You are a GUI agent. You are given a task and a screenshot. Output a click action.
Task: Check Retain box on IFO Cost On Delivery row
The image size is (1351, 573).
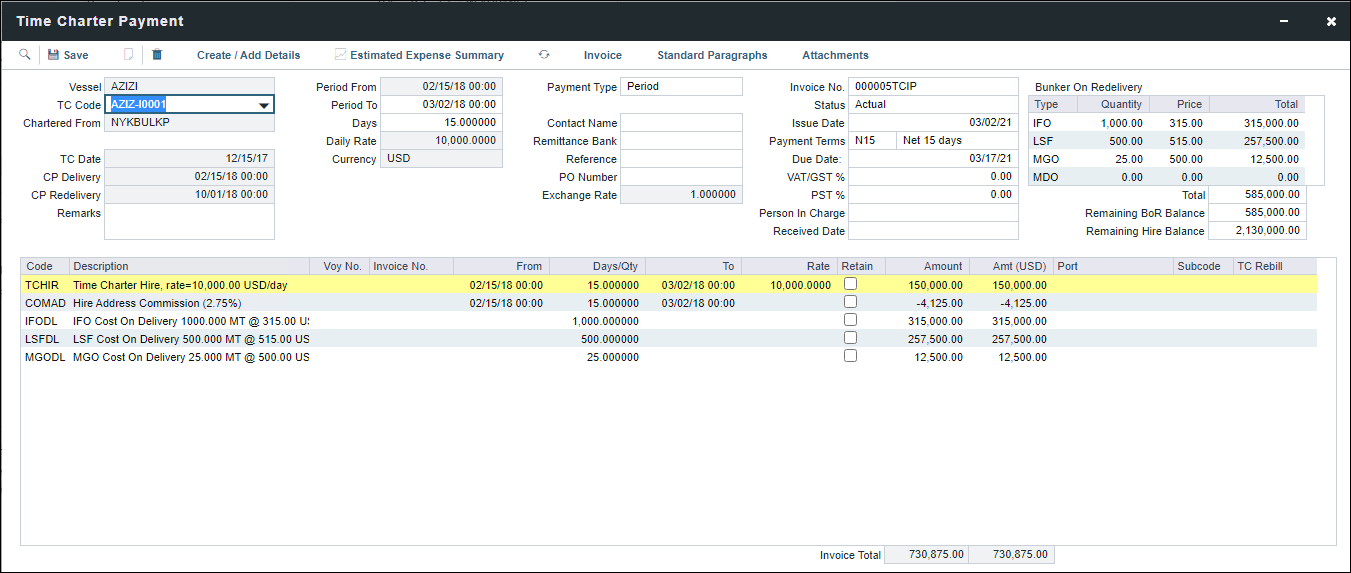(x=850, y=320)
